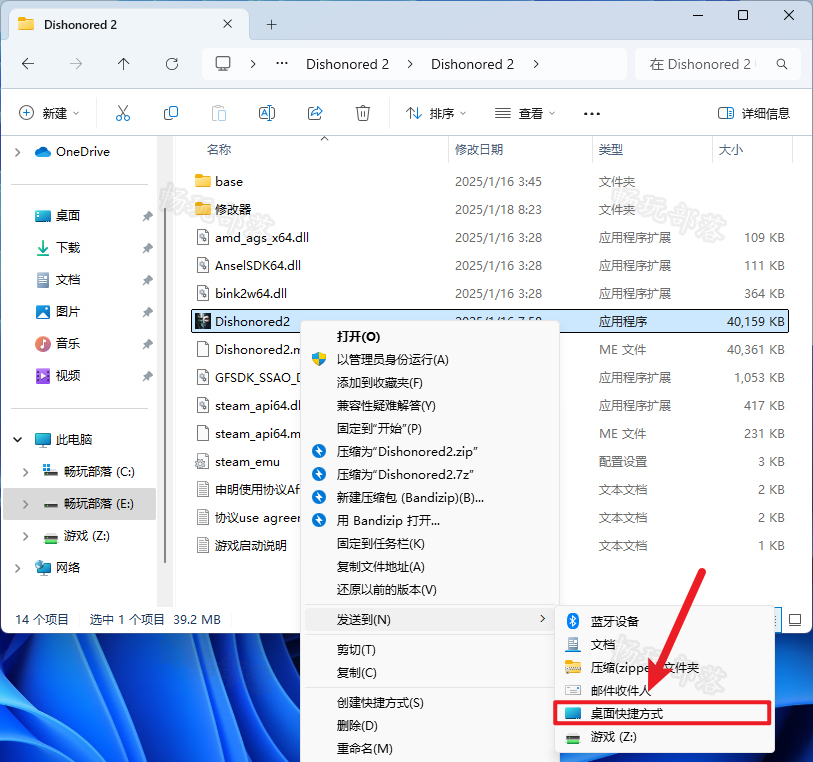Click chevron after the last Dishonored 2 breadcrumb
This screenshot has height=762, width=813.
(536, 64)
